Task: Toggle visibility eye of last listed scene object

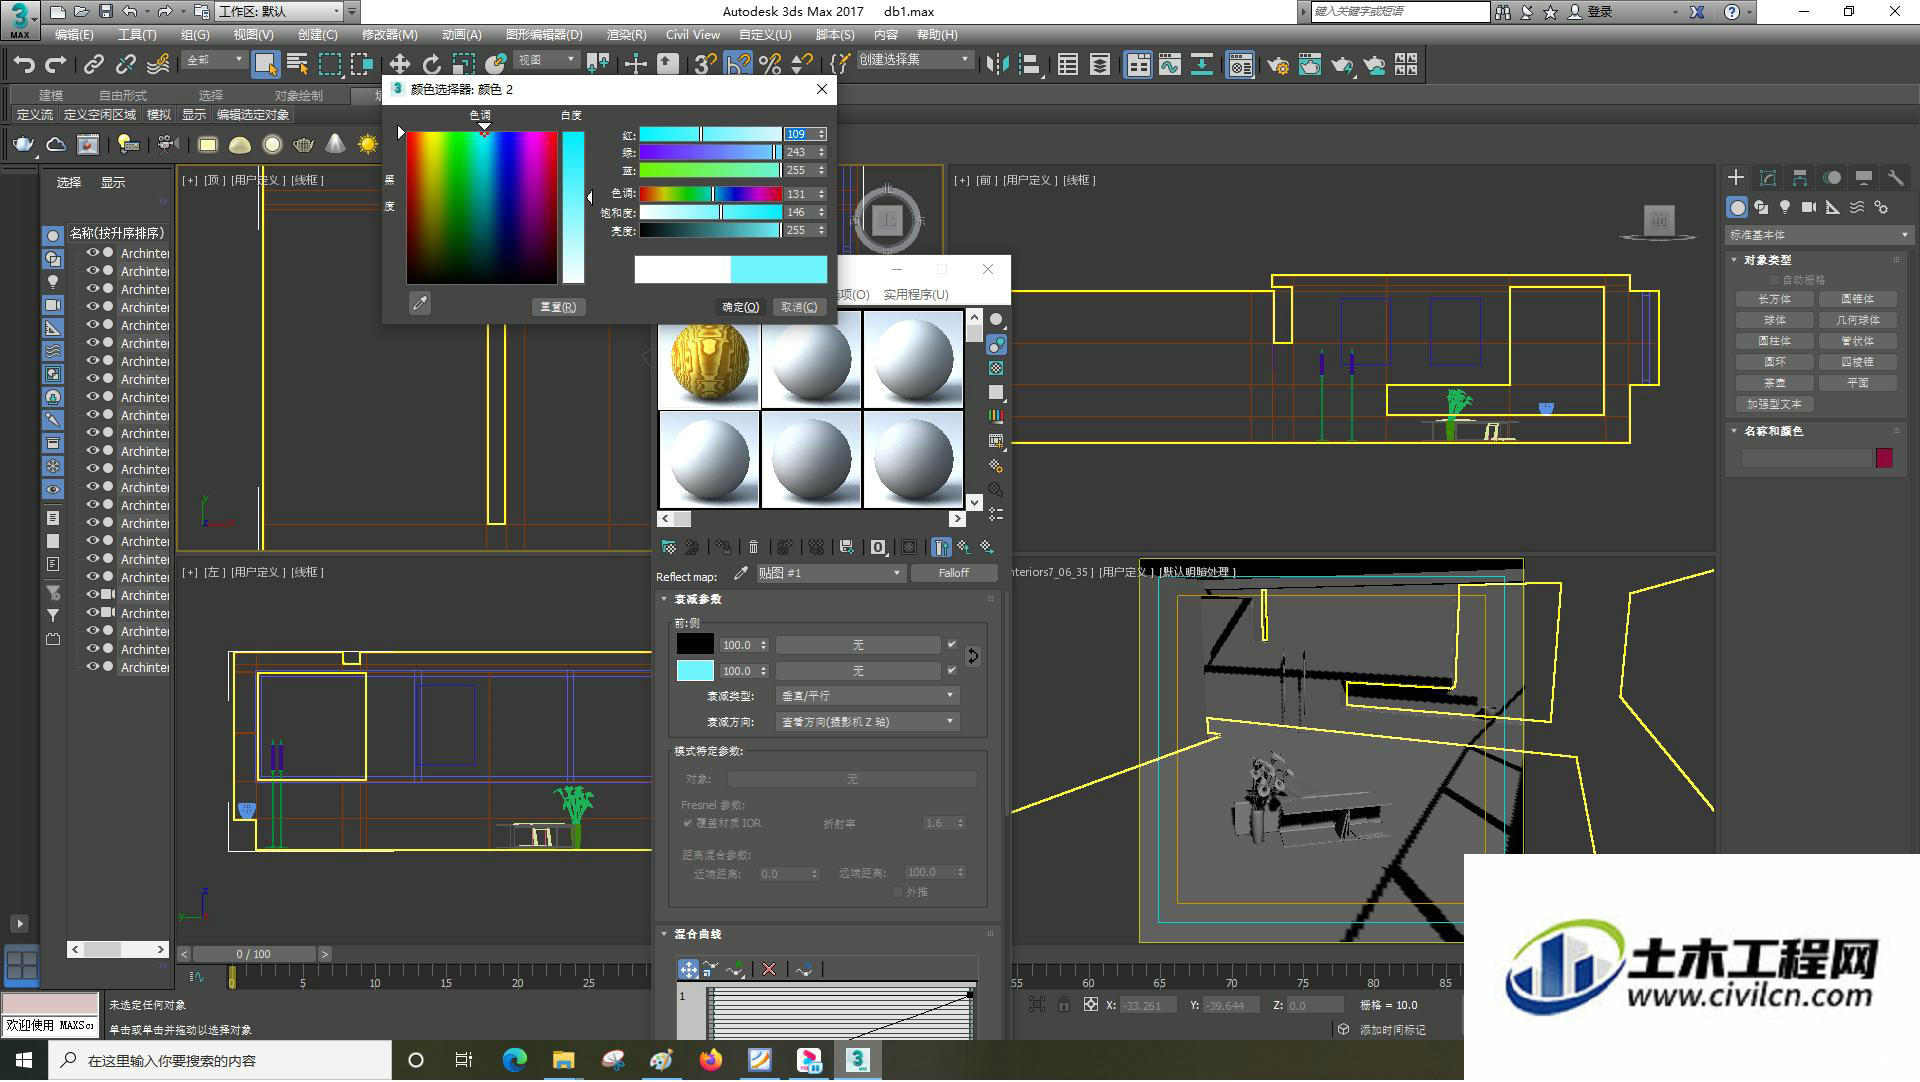Action: point(92,667)
